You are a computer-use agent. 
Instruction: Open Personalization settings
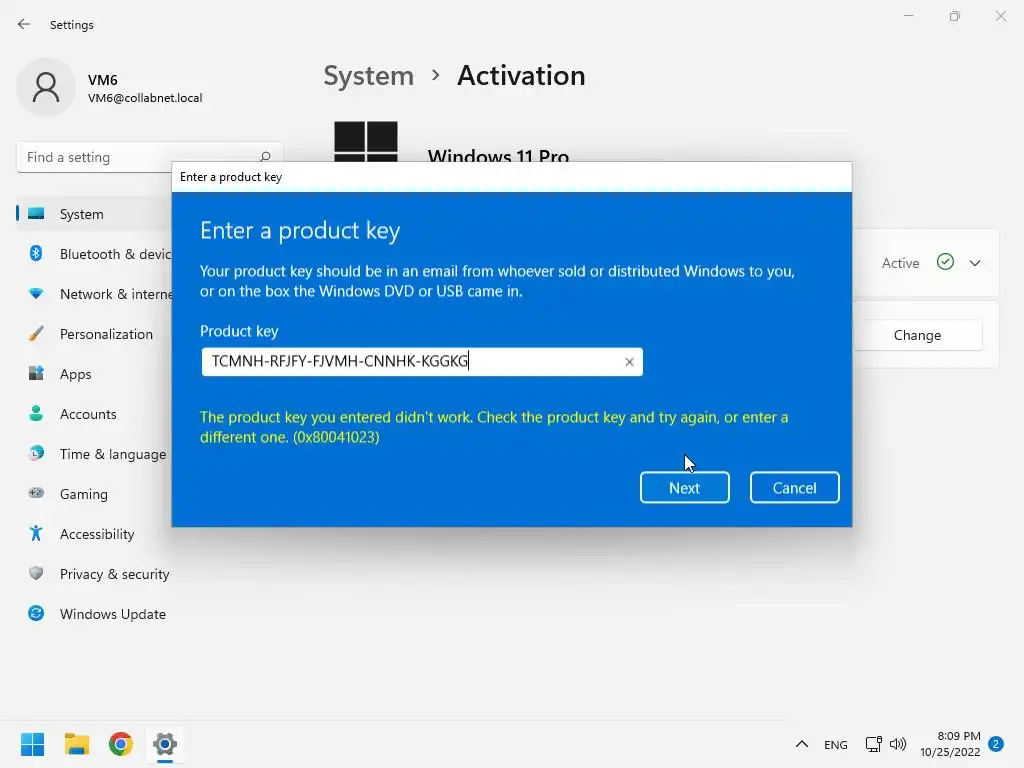click(94, 334)
